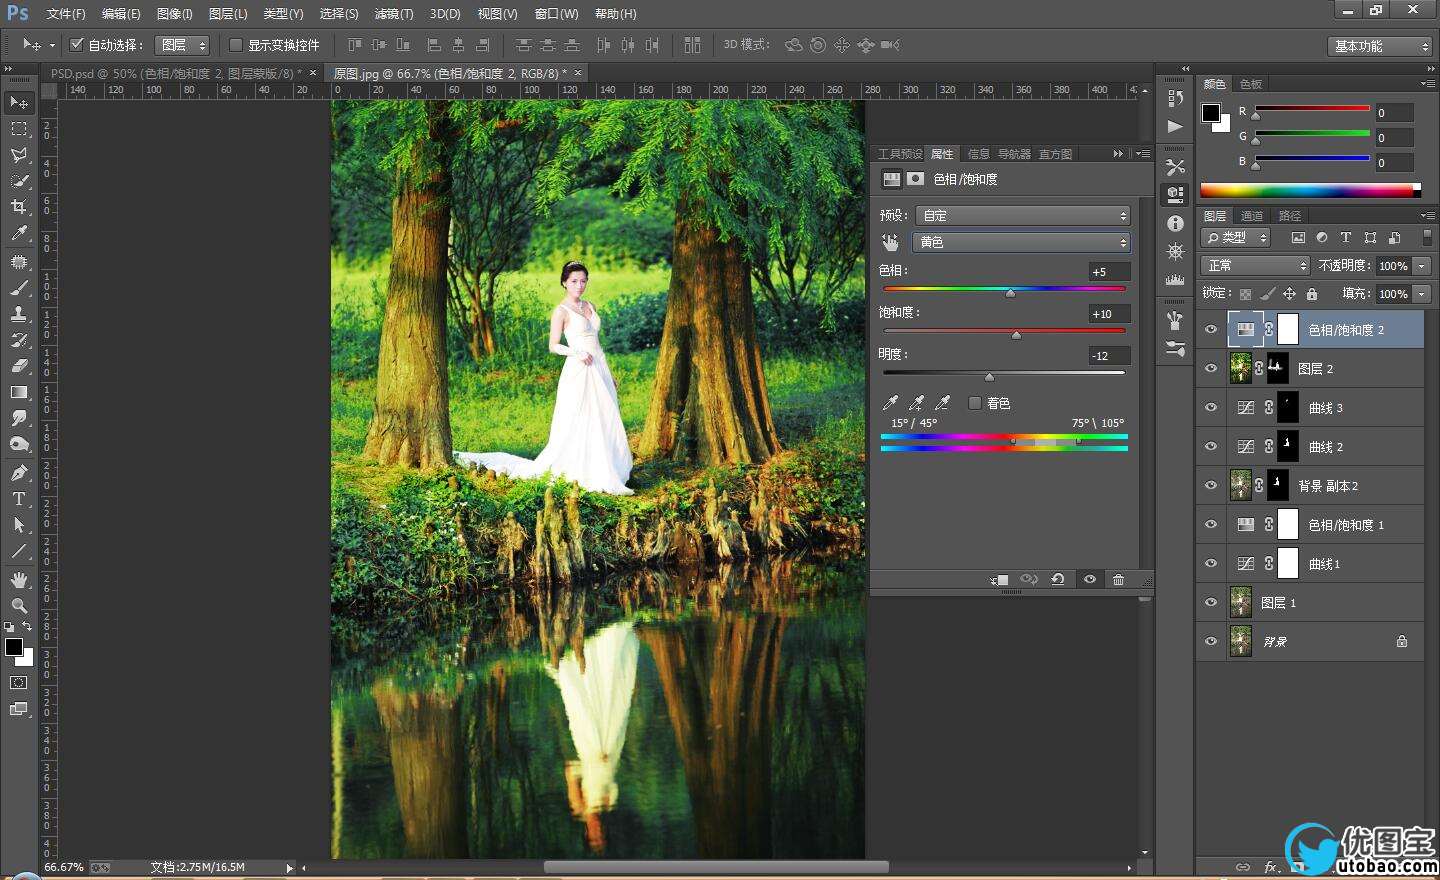The image size is (1440, 880).
Task: Enable Show Transform Controls checkbox
Action: 236,45
